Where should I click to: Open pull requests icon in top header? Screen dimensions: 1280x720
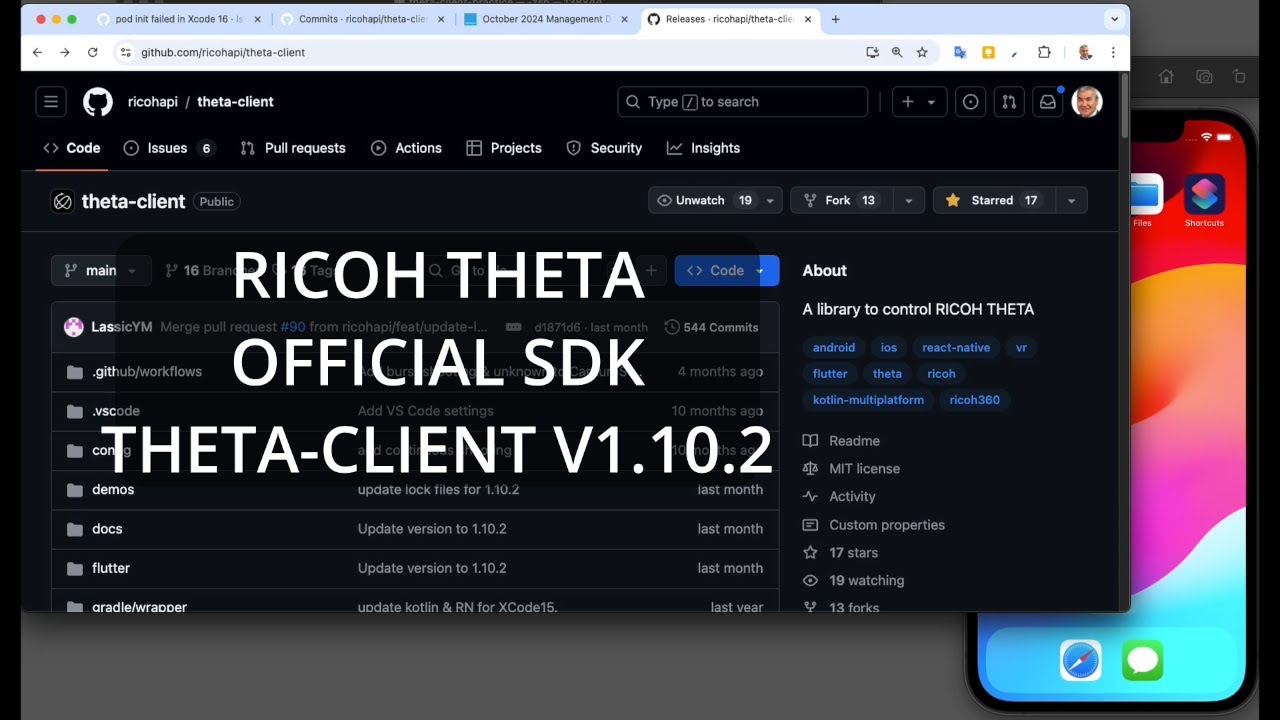(x=1009, y=102)
